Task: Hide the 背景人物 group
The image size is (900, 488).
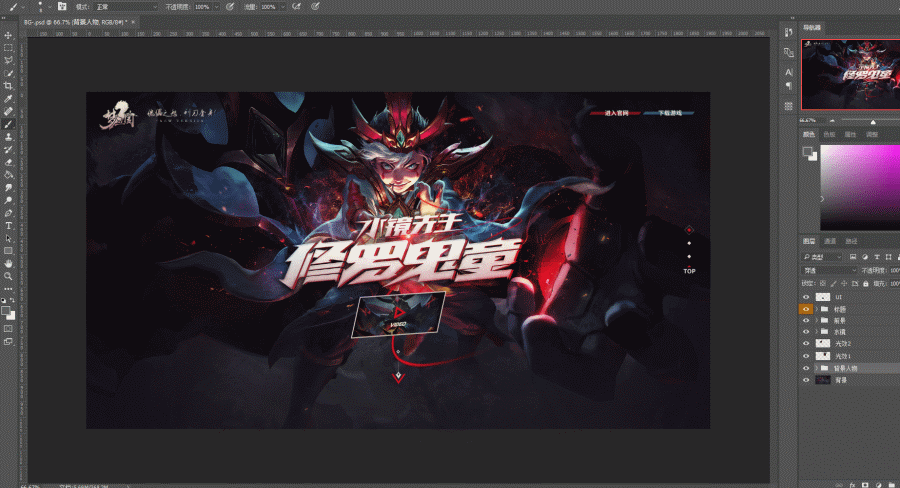Action: click(x=806, y=368)
